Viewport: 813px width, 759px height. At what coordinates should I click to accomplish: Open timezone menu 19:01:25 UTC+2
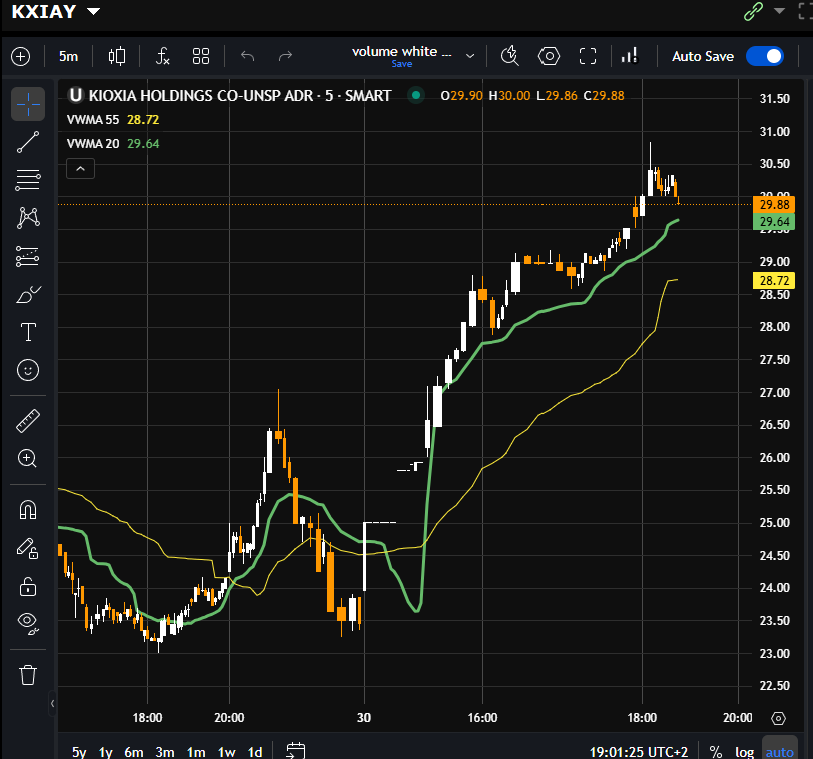pyautogui.click(x=639, y=752)
